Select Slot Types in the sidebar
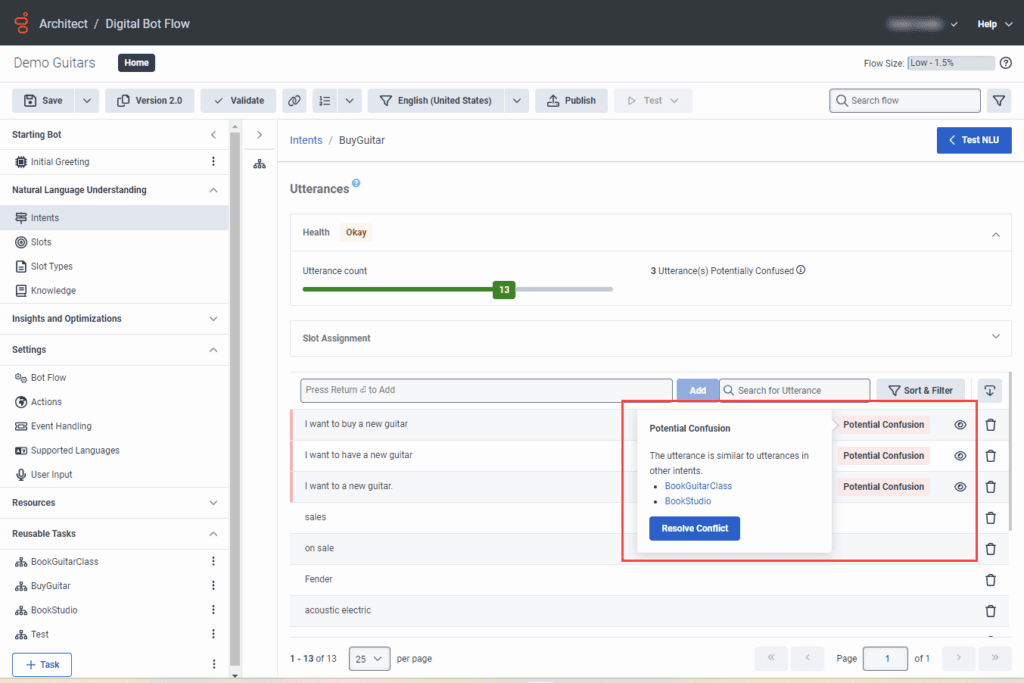This screenshot has width=1024, height=683. (x=51, y=267)
